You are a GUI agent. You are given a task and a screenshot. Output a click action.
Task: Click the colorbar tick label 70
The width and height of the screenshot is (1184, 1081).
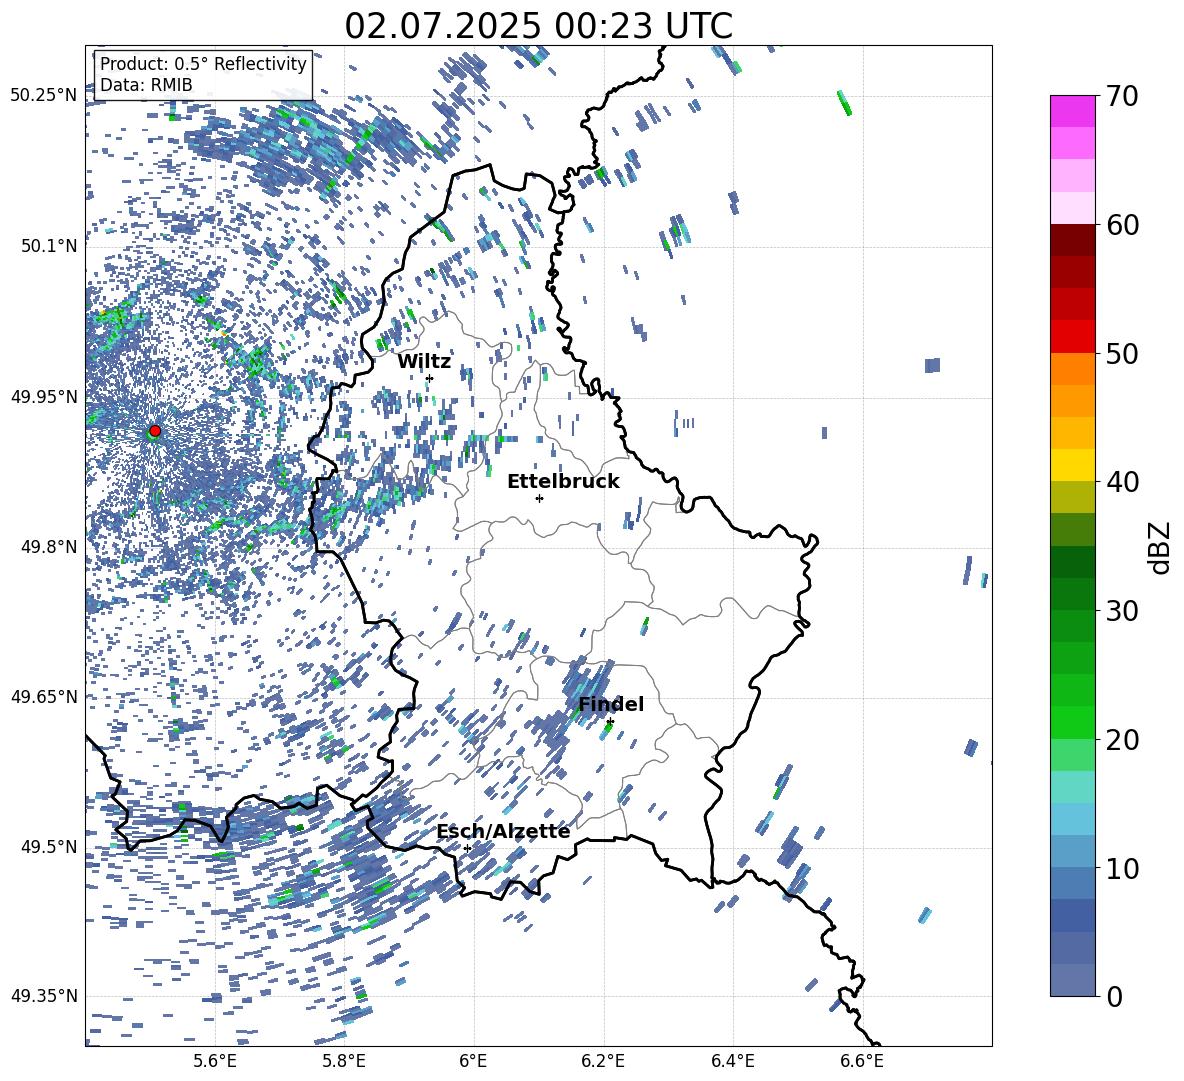[x=1122, y=96]
